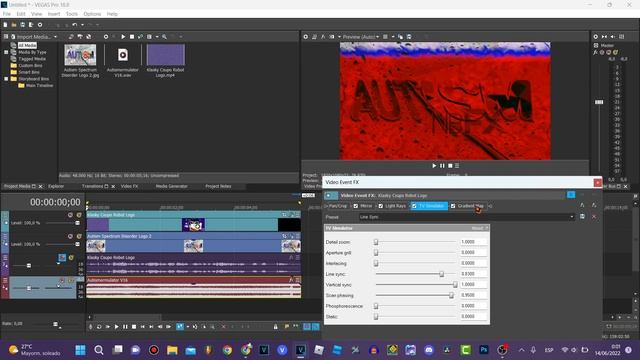
Task: Open Photoshop from the taskbar
Action: [x=484, y=350]
